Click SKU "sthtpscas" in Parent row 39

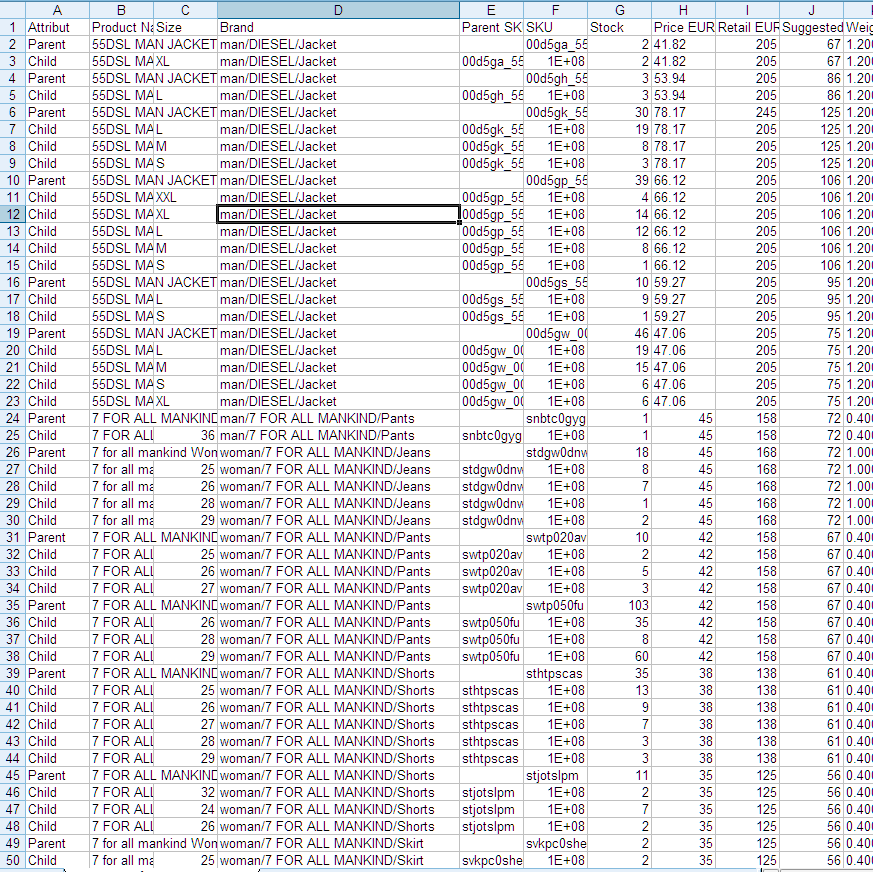point(556,673)
